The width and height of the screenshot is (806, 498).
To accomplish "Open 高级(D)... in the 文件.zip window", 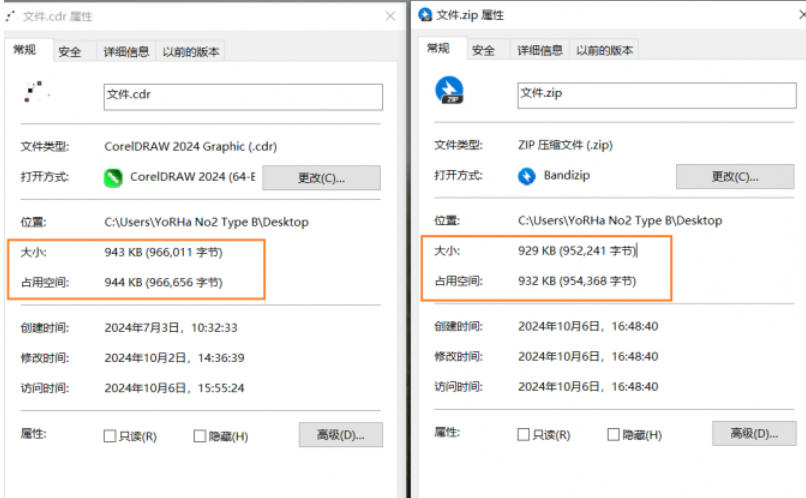I will pos(754,433).
